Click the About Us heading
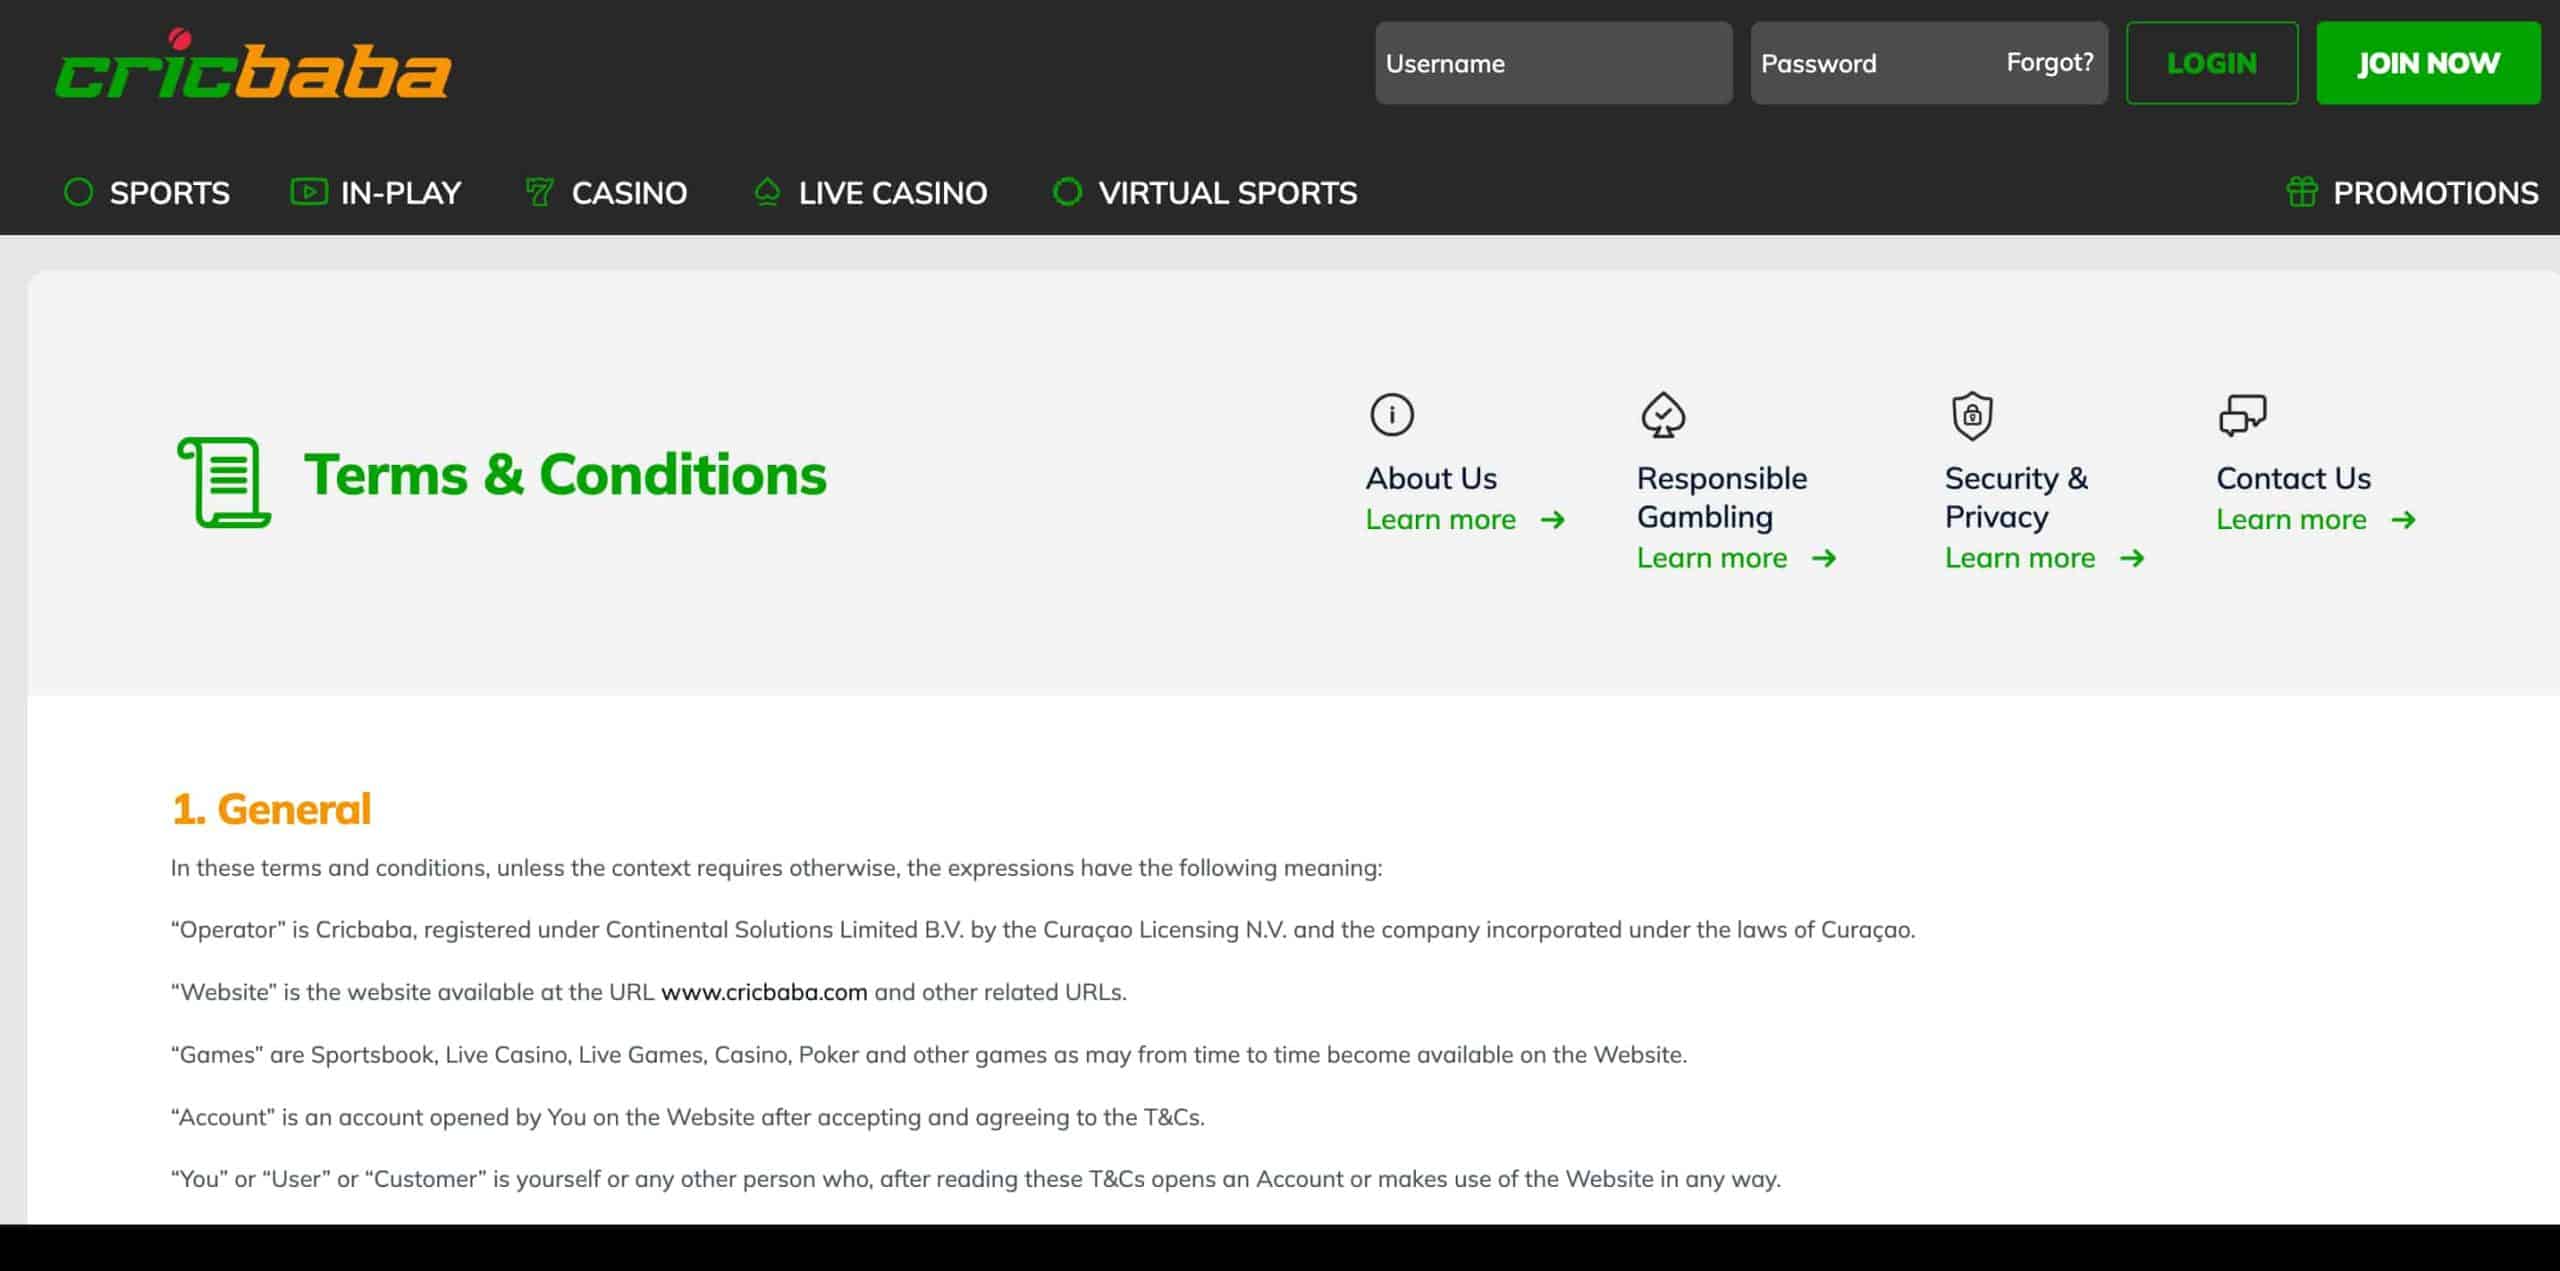This screenshot has width=2560, height=1271. [1431, 478]
